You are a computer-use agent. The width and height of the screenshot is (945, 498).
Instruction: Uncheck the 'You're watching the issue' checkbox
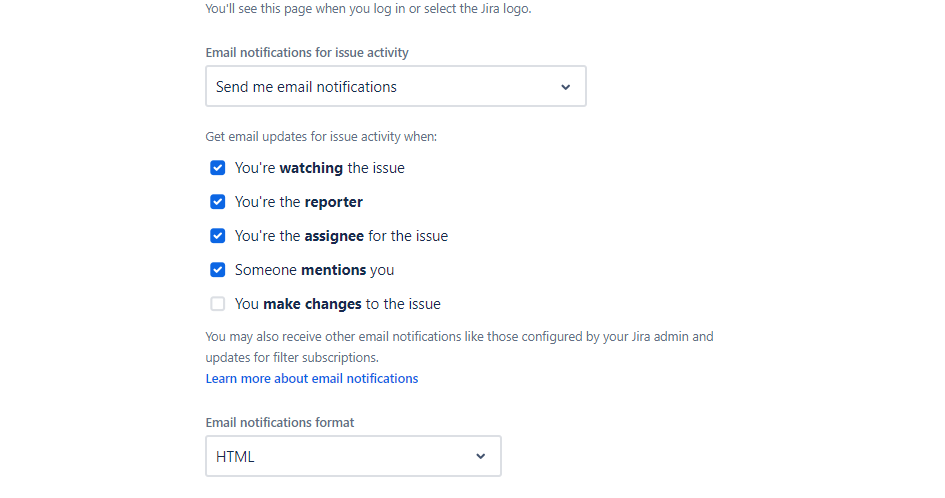[x=218, y=168]
